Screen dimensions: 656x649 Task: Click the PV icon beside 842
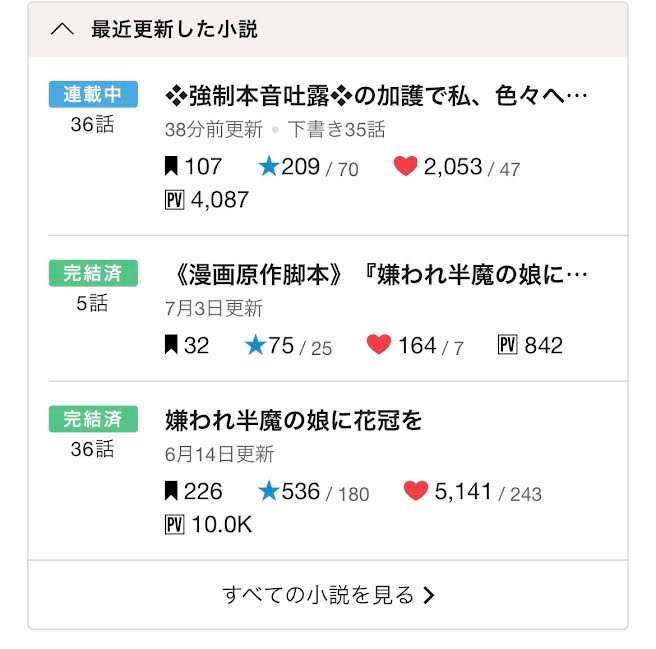[x=507, y=345]
